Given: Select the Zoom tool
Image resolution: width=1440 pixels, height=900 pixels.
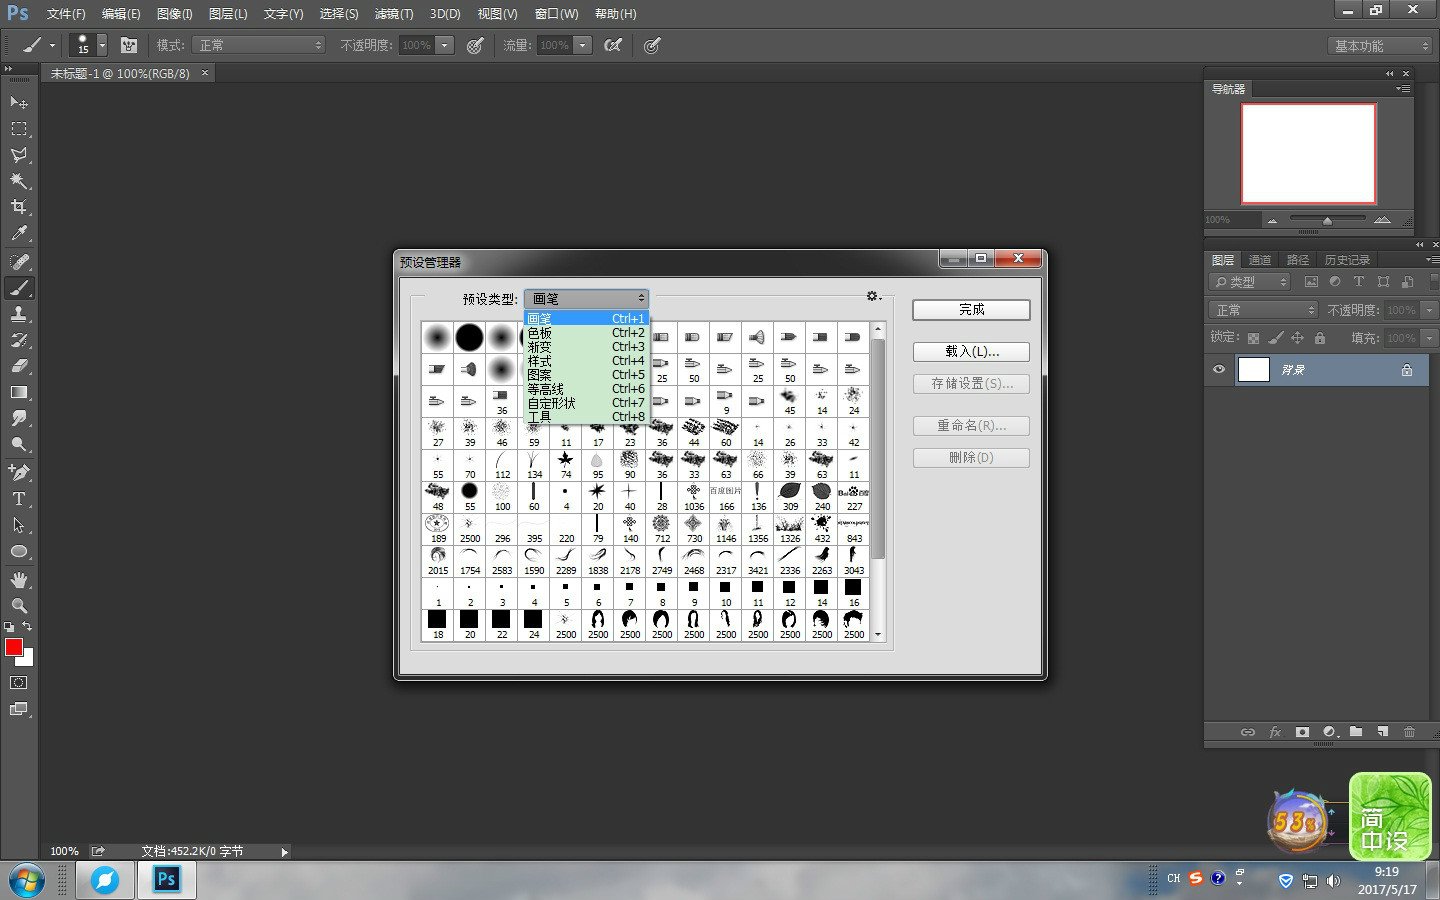Looking at the screenshot, I should (18, 605).
